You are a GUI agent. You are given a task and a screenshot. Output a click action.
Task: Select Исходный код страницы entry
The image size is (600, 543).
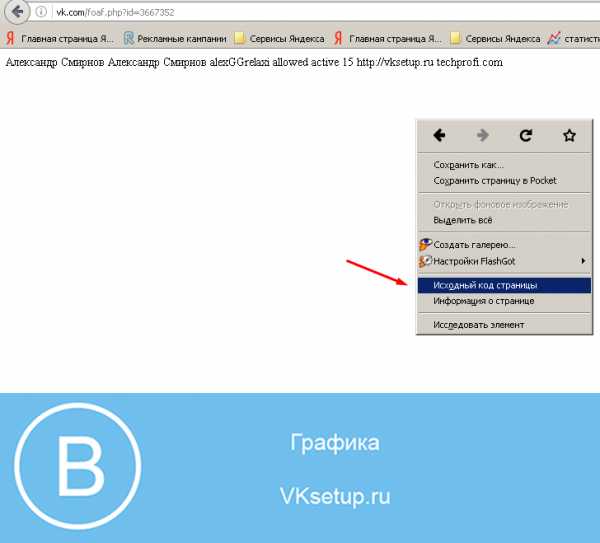click(x=504, y=285)
